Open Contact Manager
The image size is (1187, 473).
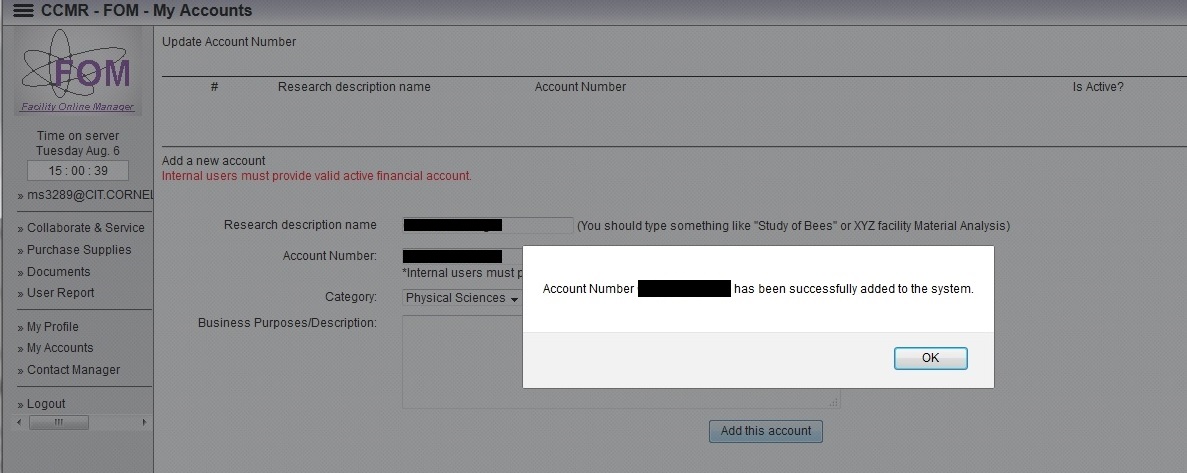coord(73,370)
